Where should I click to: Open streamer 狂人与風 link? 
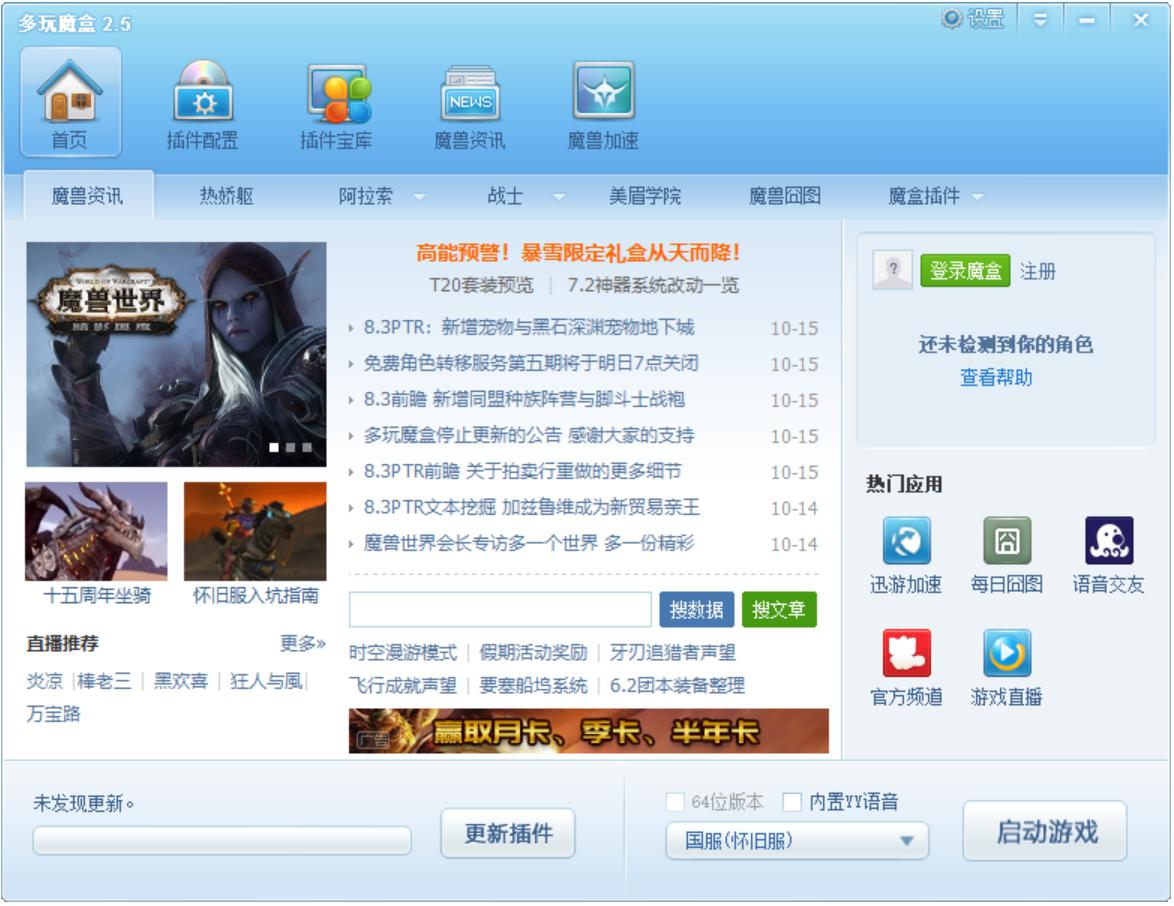pyautogui.click(x=267, y=681)
